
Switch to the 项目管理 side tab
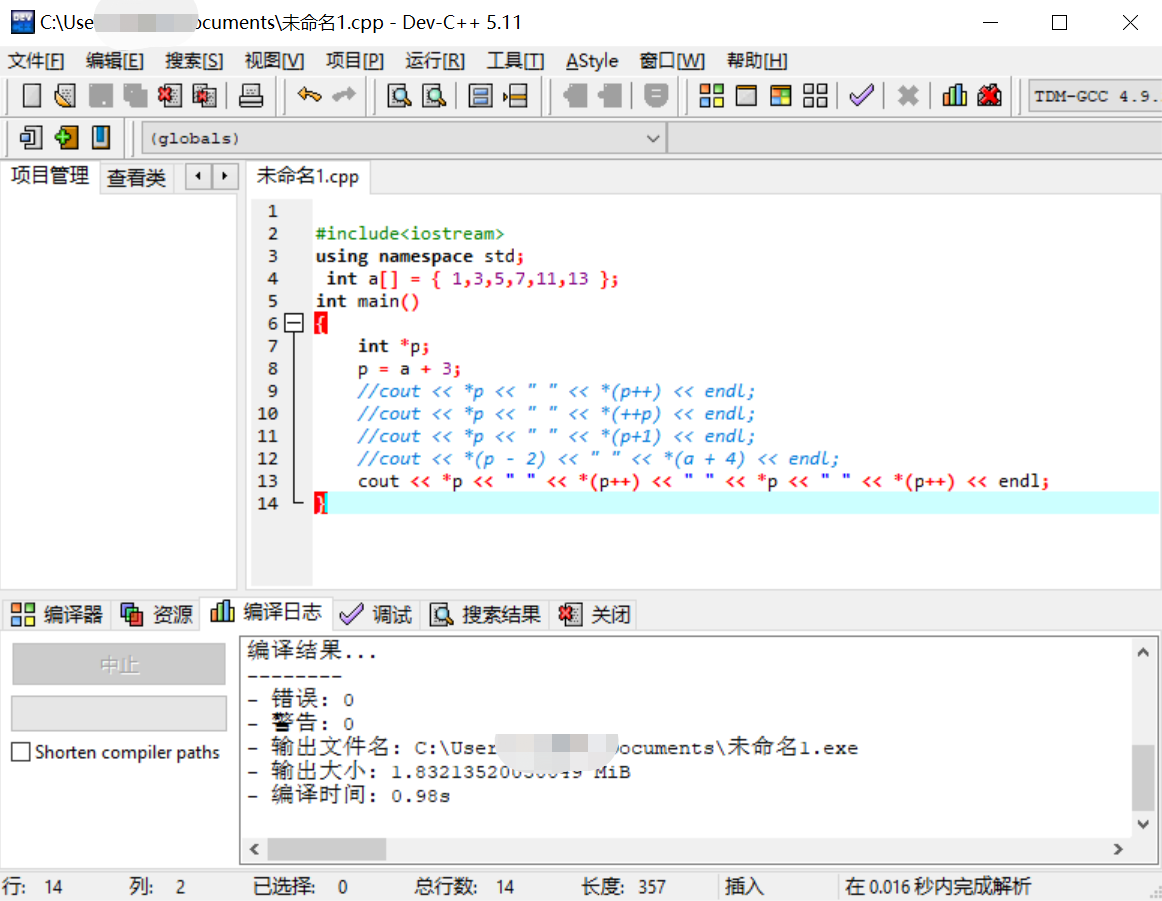click(x=50, y=176)
